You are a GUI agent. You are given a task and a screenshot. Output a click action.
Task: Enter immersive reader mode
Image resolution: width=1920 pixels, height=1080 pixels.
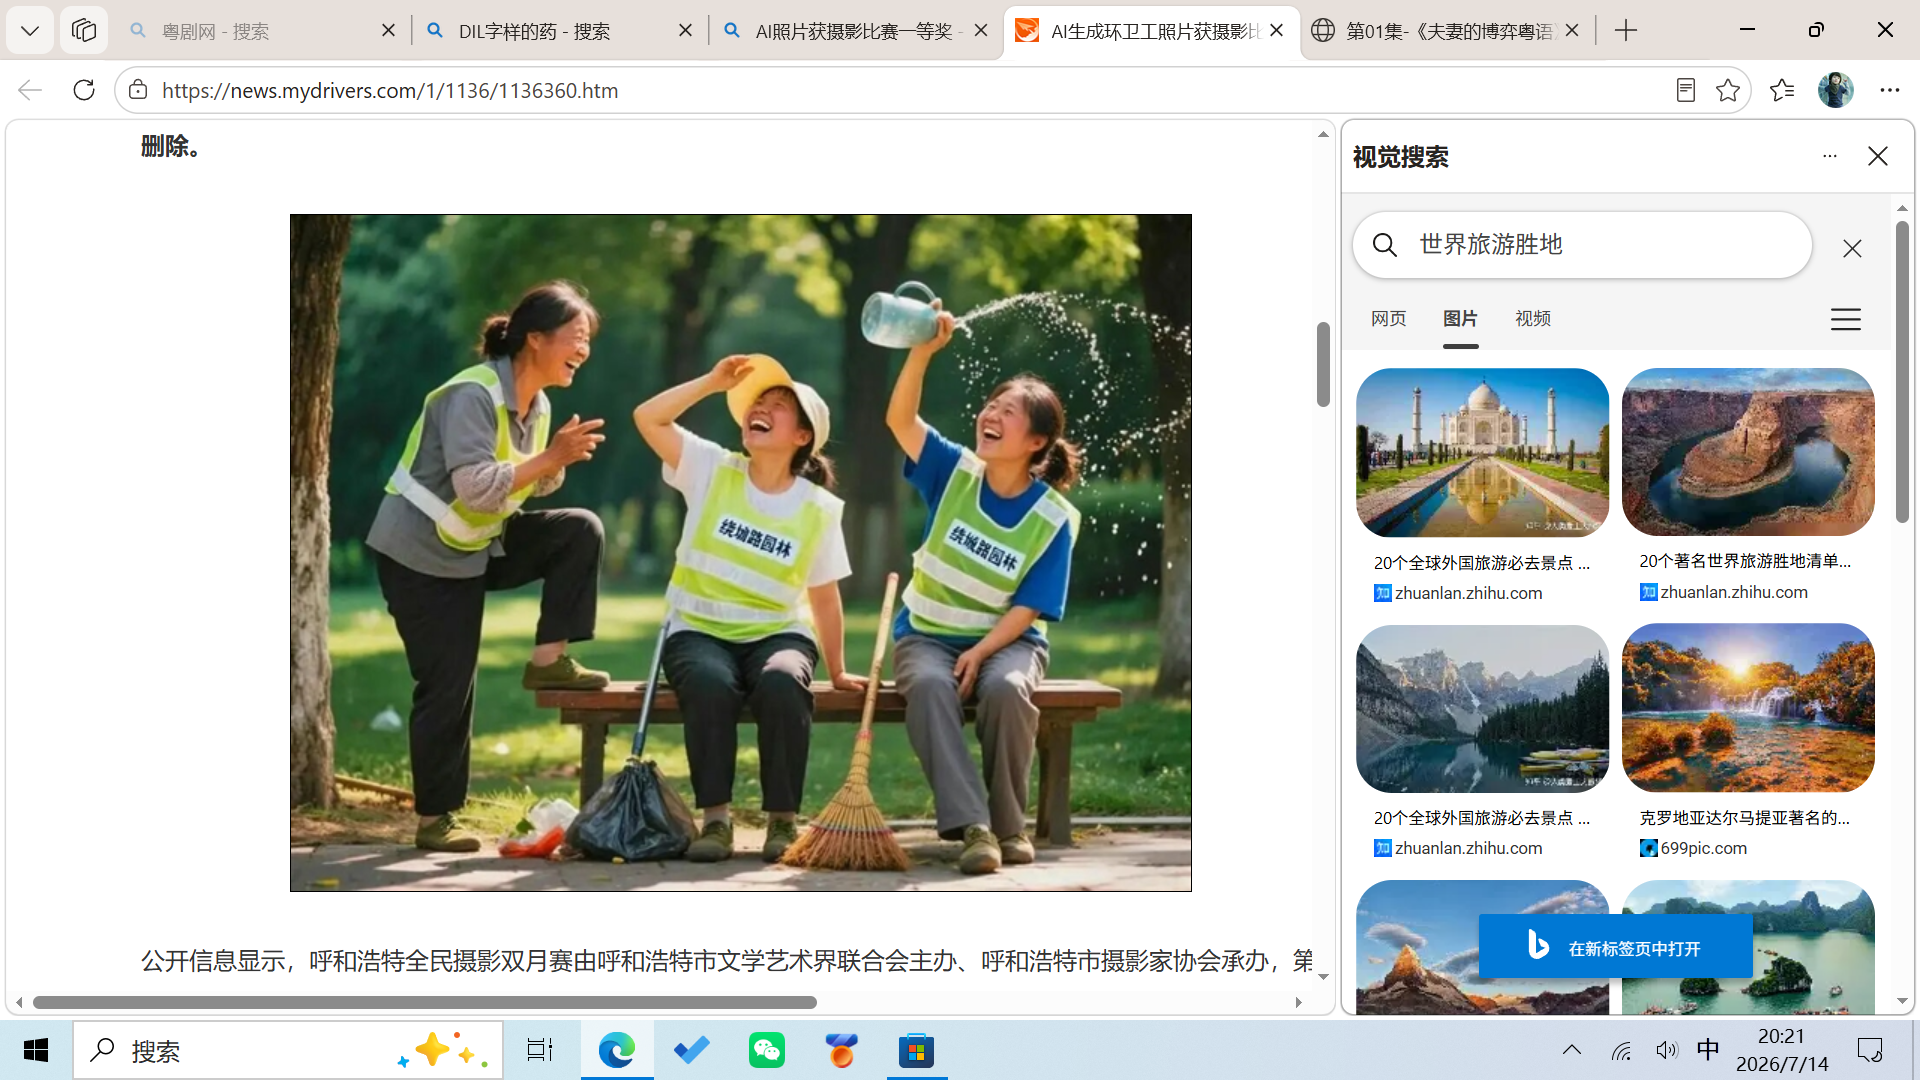[x=1686, y=90]
